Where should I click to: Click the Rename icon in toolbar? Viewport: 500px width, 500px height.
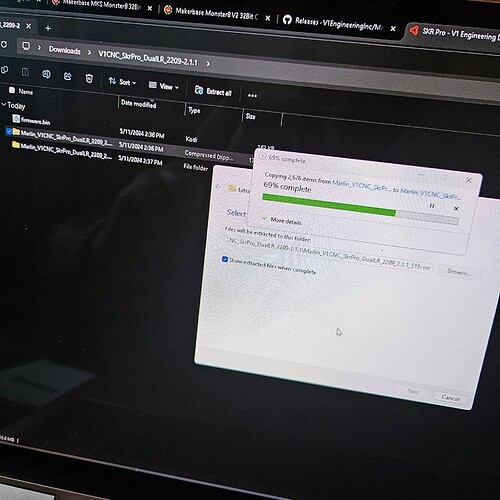click(46, 74)
